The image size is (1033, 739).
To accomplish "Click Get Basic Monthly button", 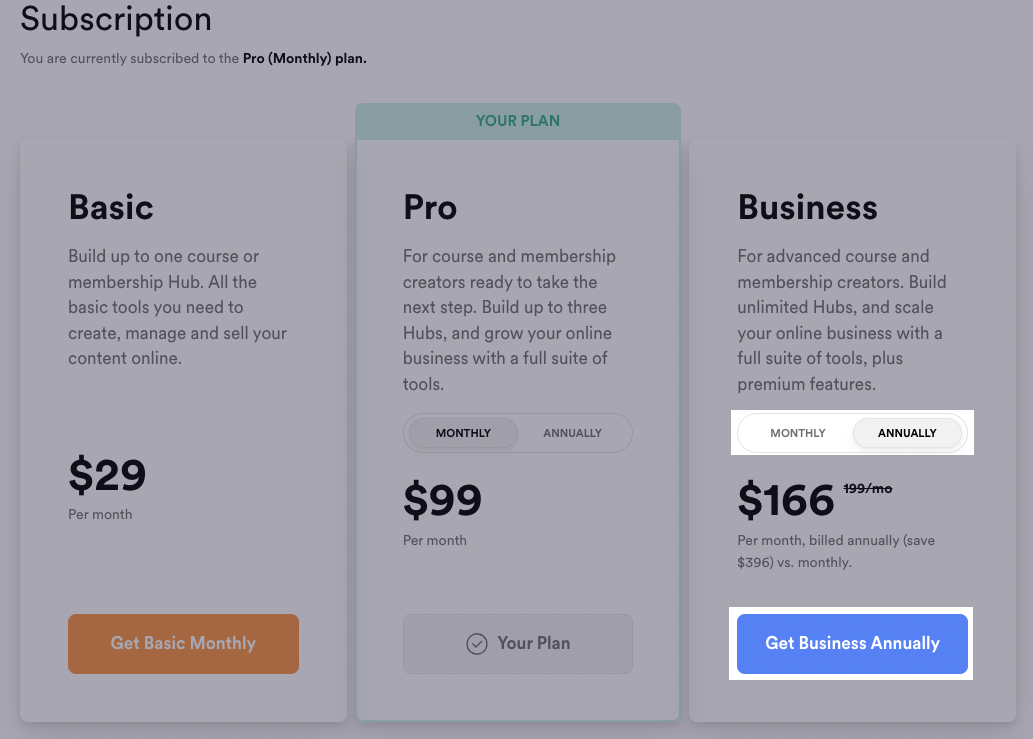I will point(183,643).
